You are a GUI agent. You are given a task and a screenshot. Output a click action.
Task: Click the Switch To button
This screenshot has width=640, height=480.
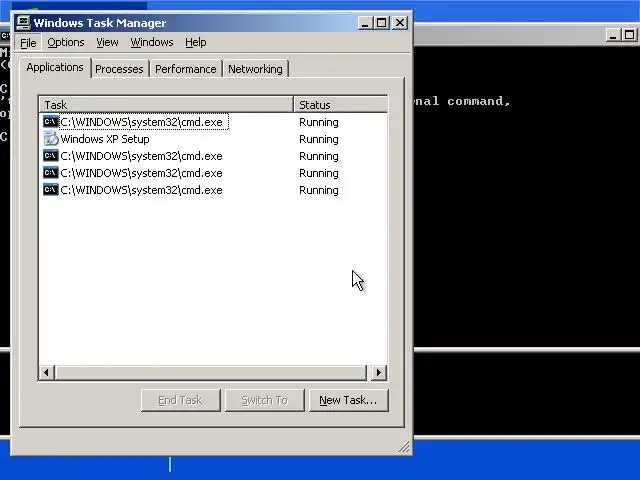(264, 400)
